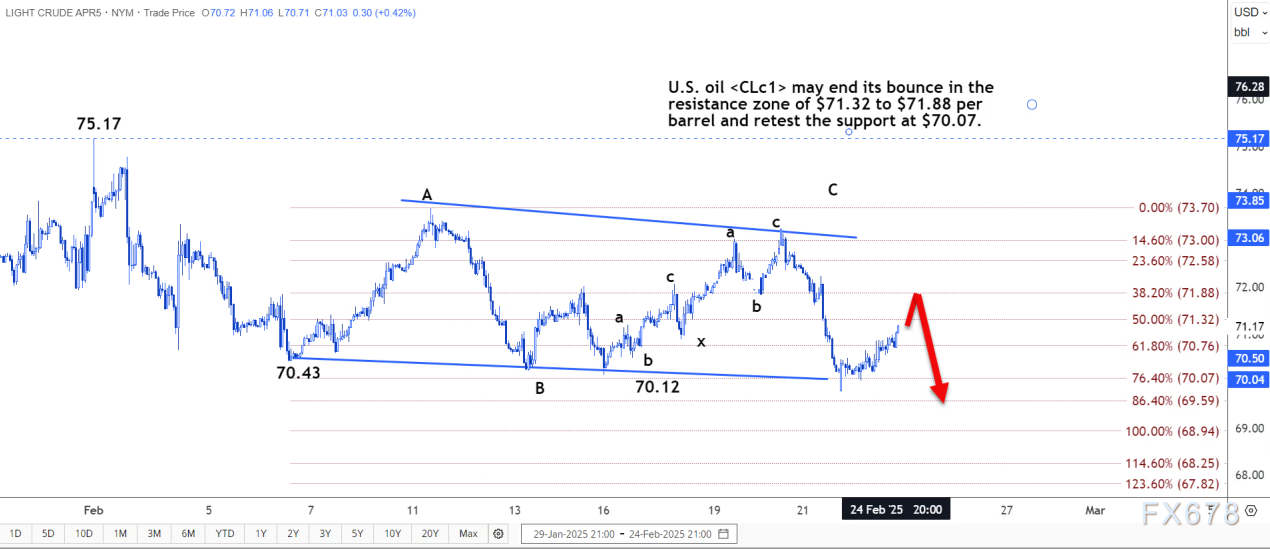Viewport: 1270px width, 549px height.
Task: Click the 70.12 low label on the chart
Action: pyautogui.click(x=657, y=385)
